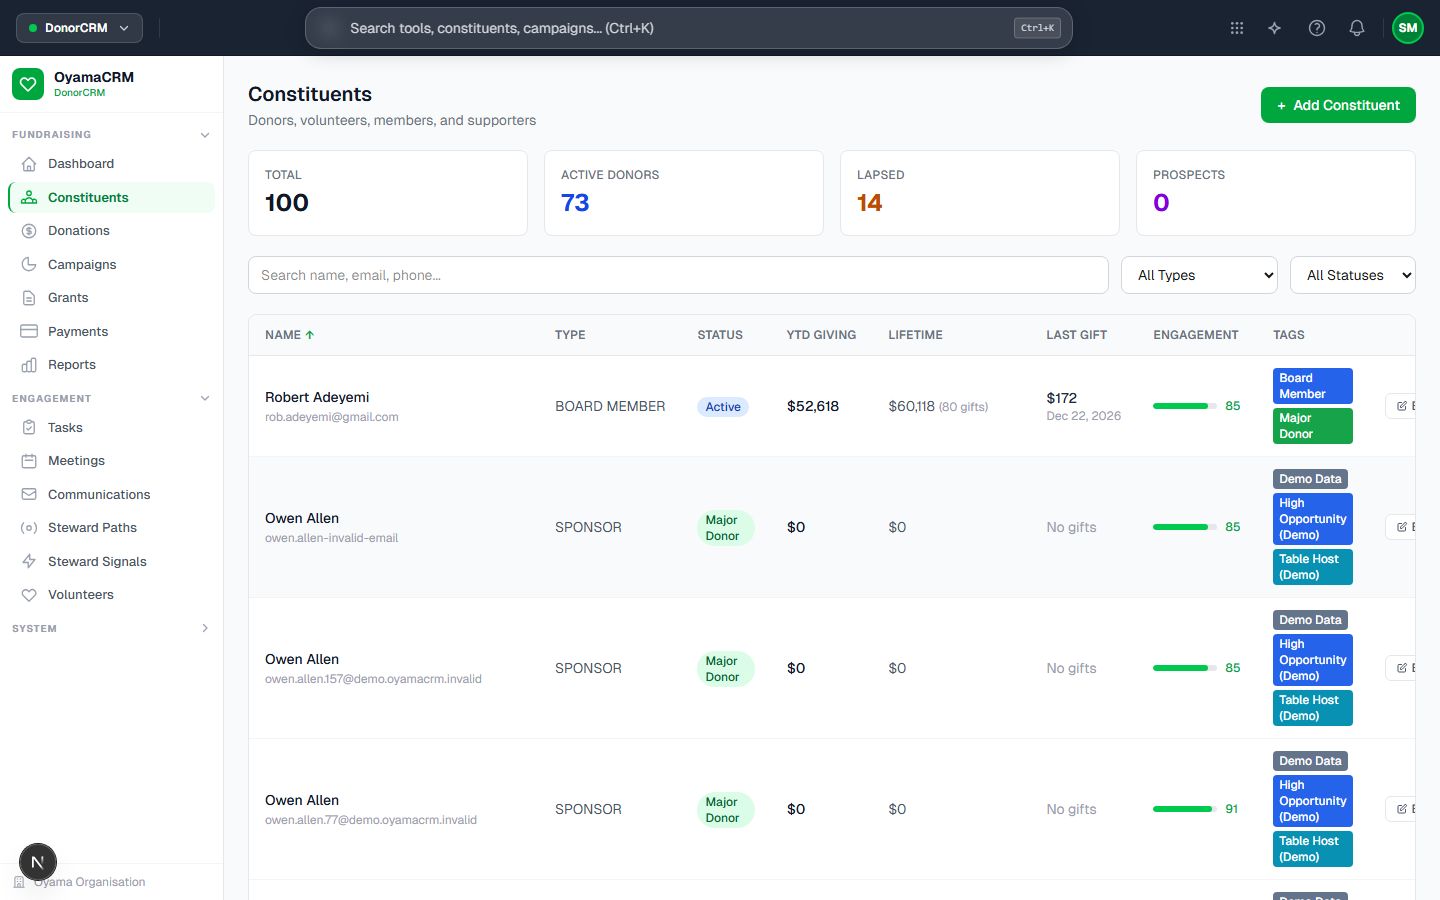Image resolution: width=1440 pixels, height=900 pixels.
Task: Click the Steward Signals lightning icon
Action: tap(29, 562)
